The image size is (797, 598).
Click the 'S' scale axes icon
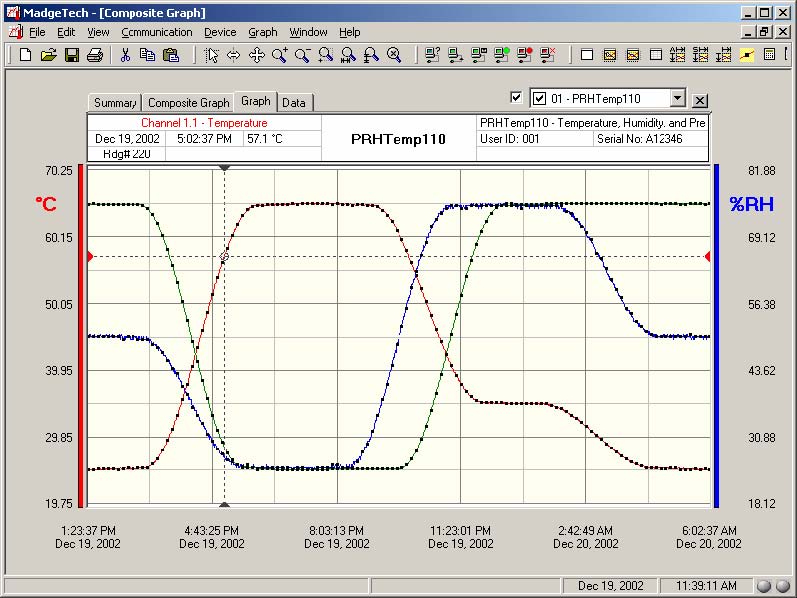point(700,54)
